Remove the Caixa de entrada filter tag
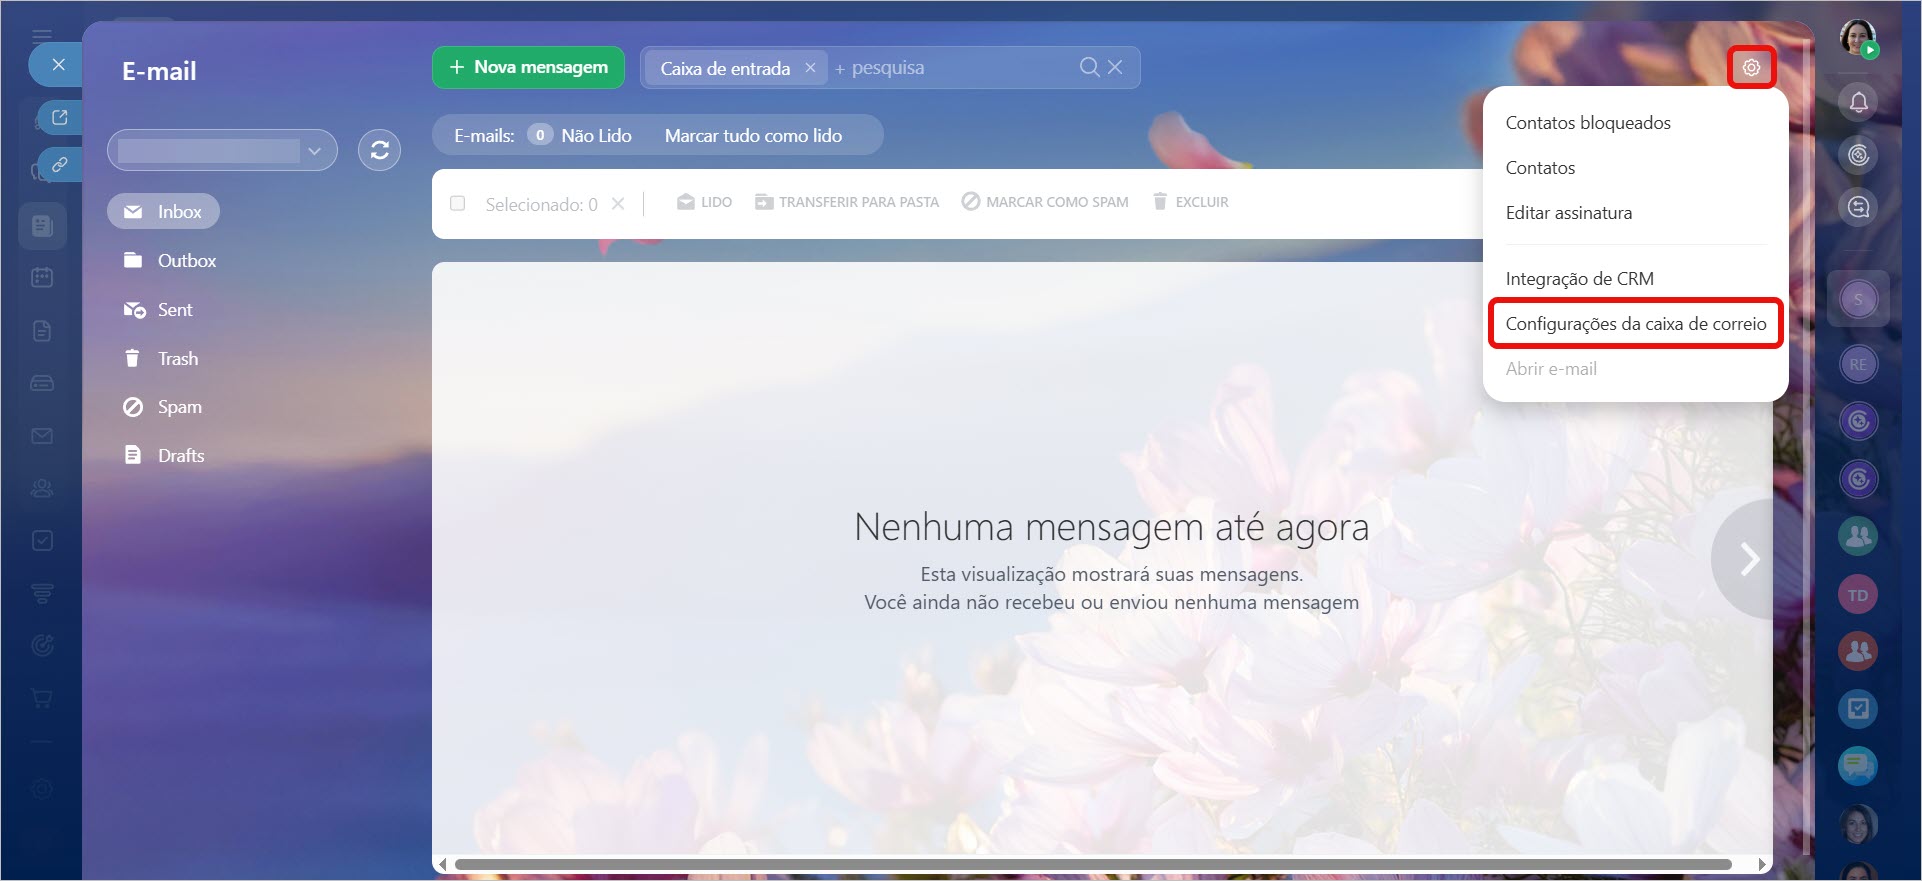This screenshot has width=1922, height=881. pos(810,68)
